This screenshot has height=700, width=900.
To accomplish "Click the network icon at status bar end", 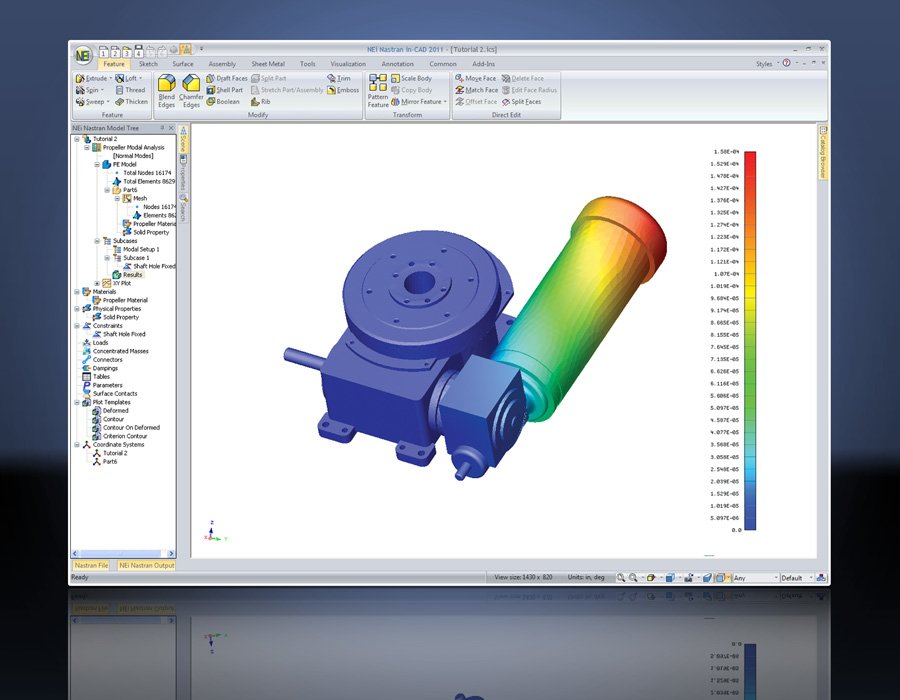I will [821, 578].
